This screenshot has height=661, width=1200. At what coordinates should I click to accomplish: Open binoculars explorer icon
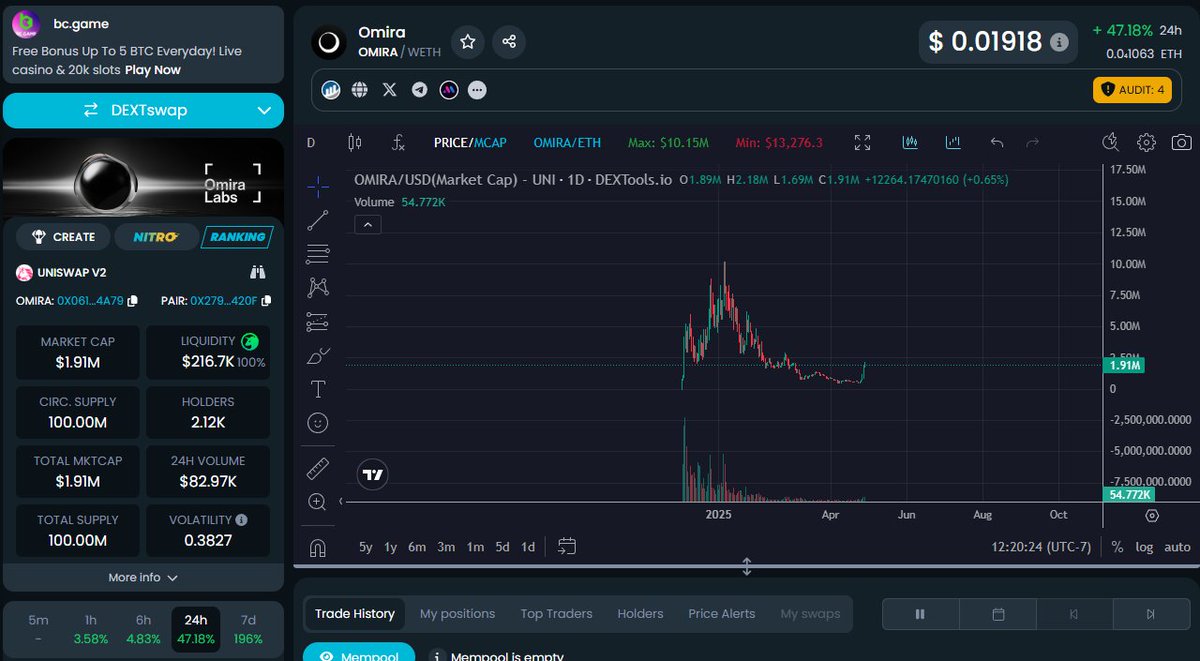click(258, 272)
